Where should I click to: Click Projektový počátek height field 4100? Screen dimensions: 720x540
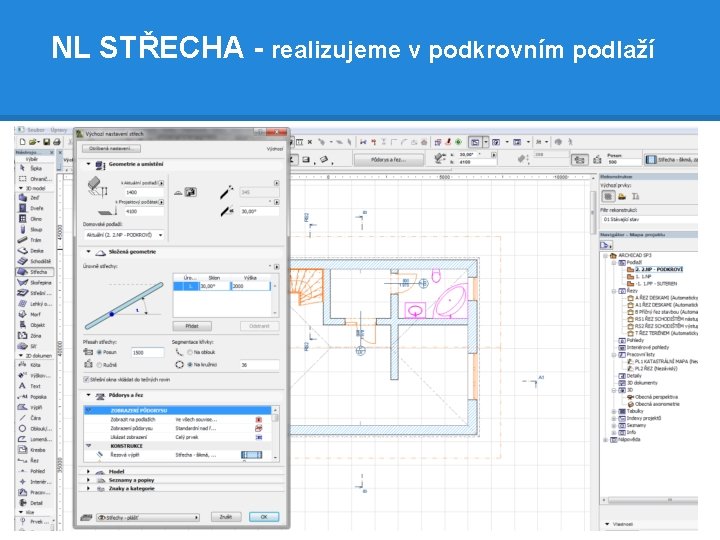[144, 212]
